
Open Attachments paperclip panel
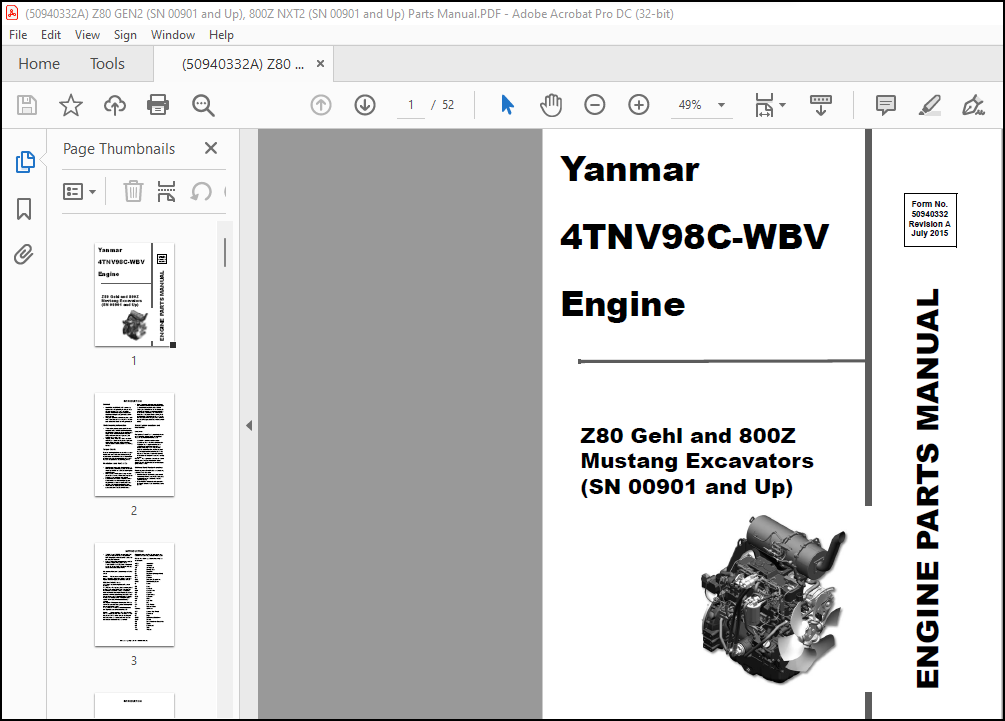pos(24,254)
